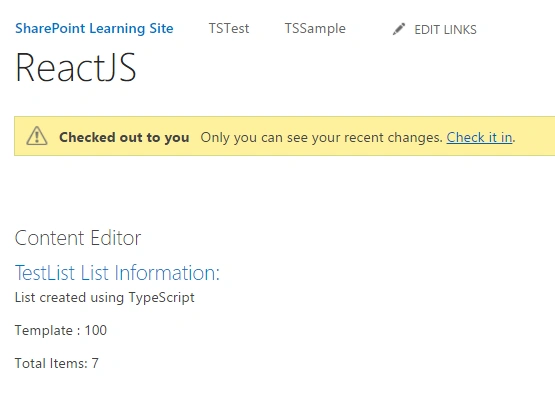The image size is (555, 415).
Task: Click the template value 100
Action: 96,330
